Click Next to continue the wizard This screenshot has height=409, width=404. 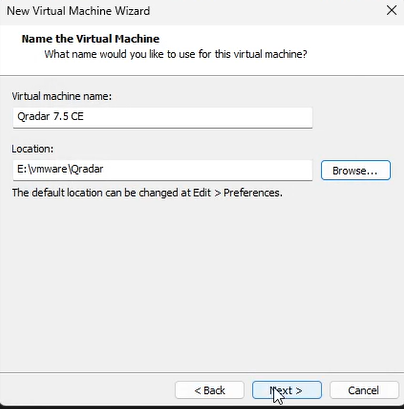tap(287, 390)
